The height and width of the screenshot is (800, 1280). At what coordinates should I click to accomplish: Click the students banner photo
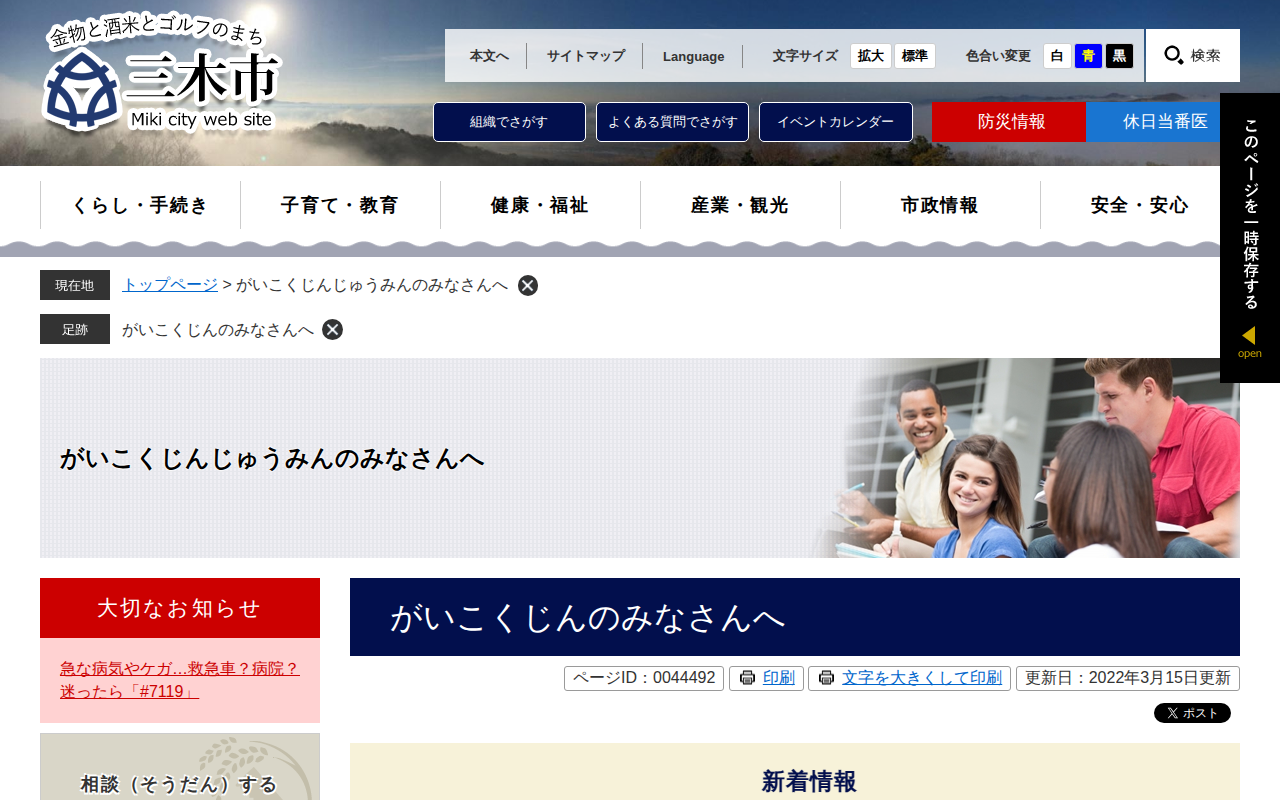point(1030,458)
